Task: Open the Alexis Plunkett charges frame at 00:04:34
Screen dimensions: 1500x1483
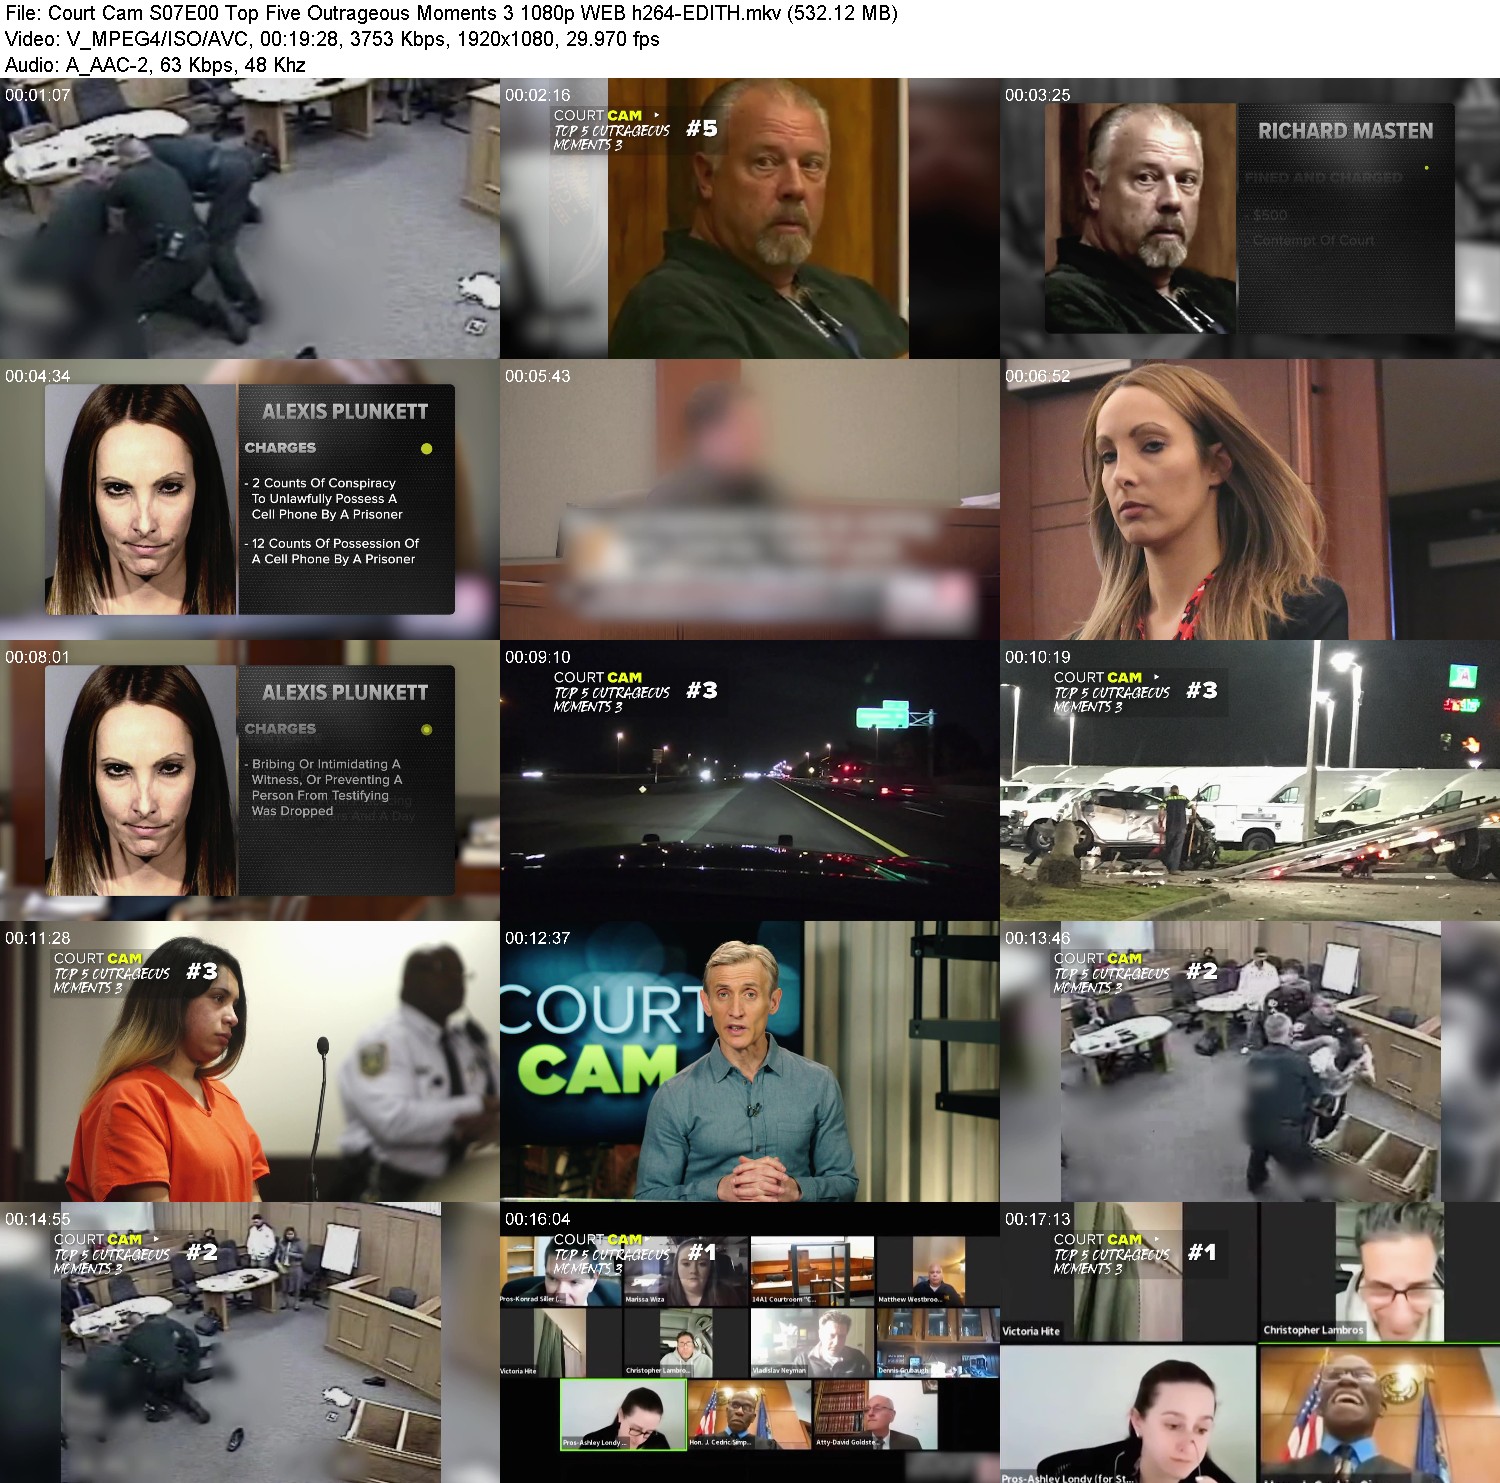Action: [250, 500]
